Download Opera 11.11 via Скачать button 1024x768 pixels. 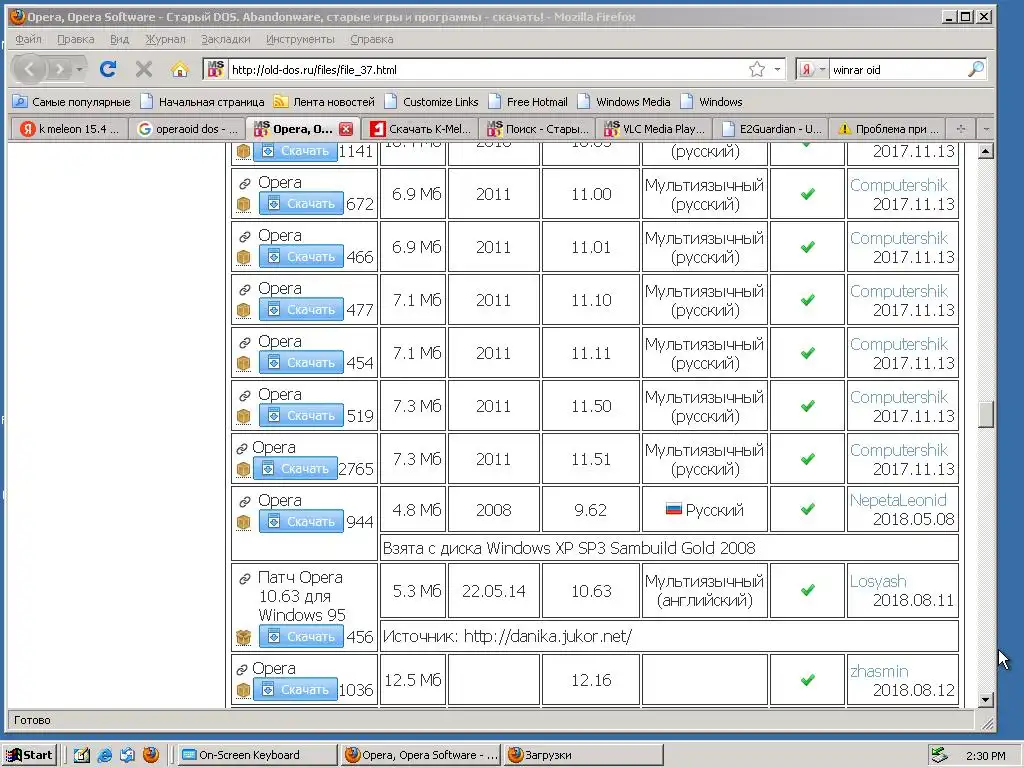(301, 362)
